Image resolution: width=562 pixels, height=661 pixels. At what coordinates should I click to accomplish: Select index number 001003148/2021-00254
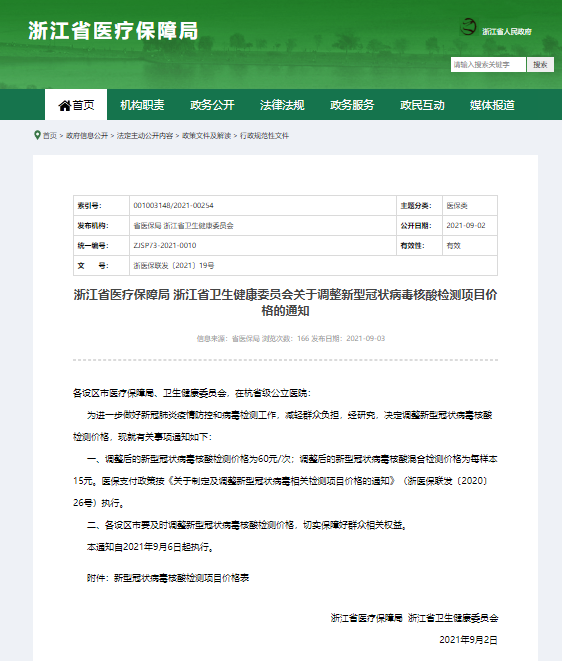point(173,205)
